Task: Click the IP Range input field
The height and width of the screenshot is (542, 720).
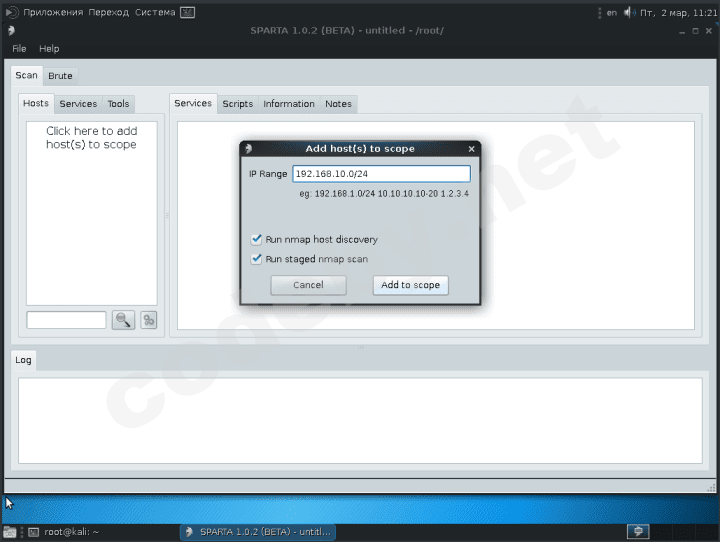Action: [381, 174]
